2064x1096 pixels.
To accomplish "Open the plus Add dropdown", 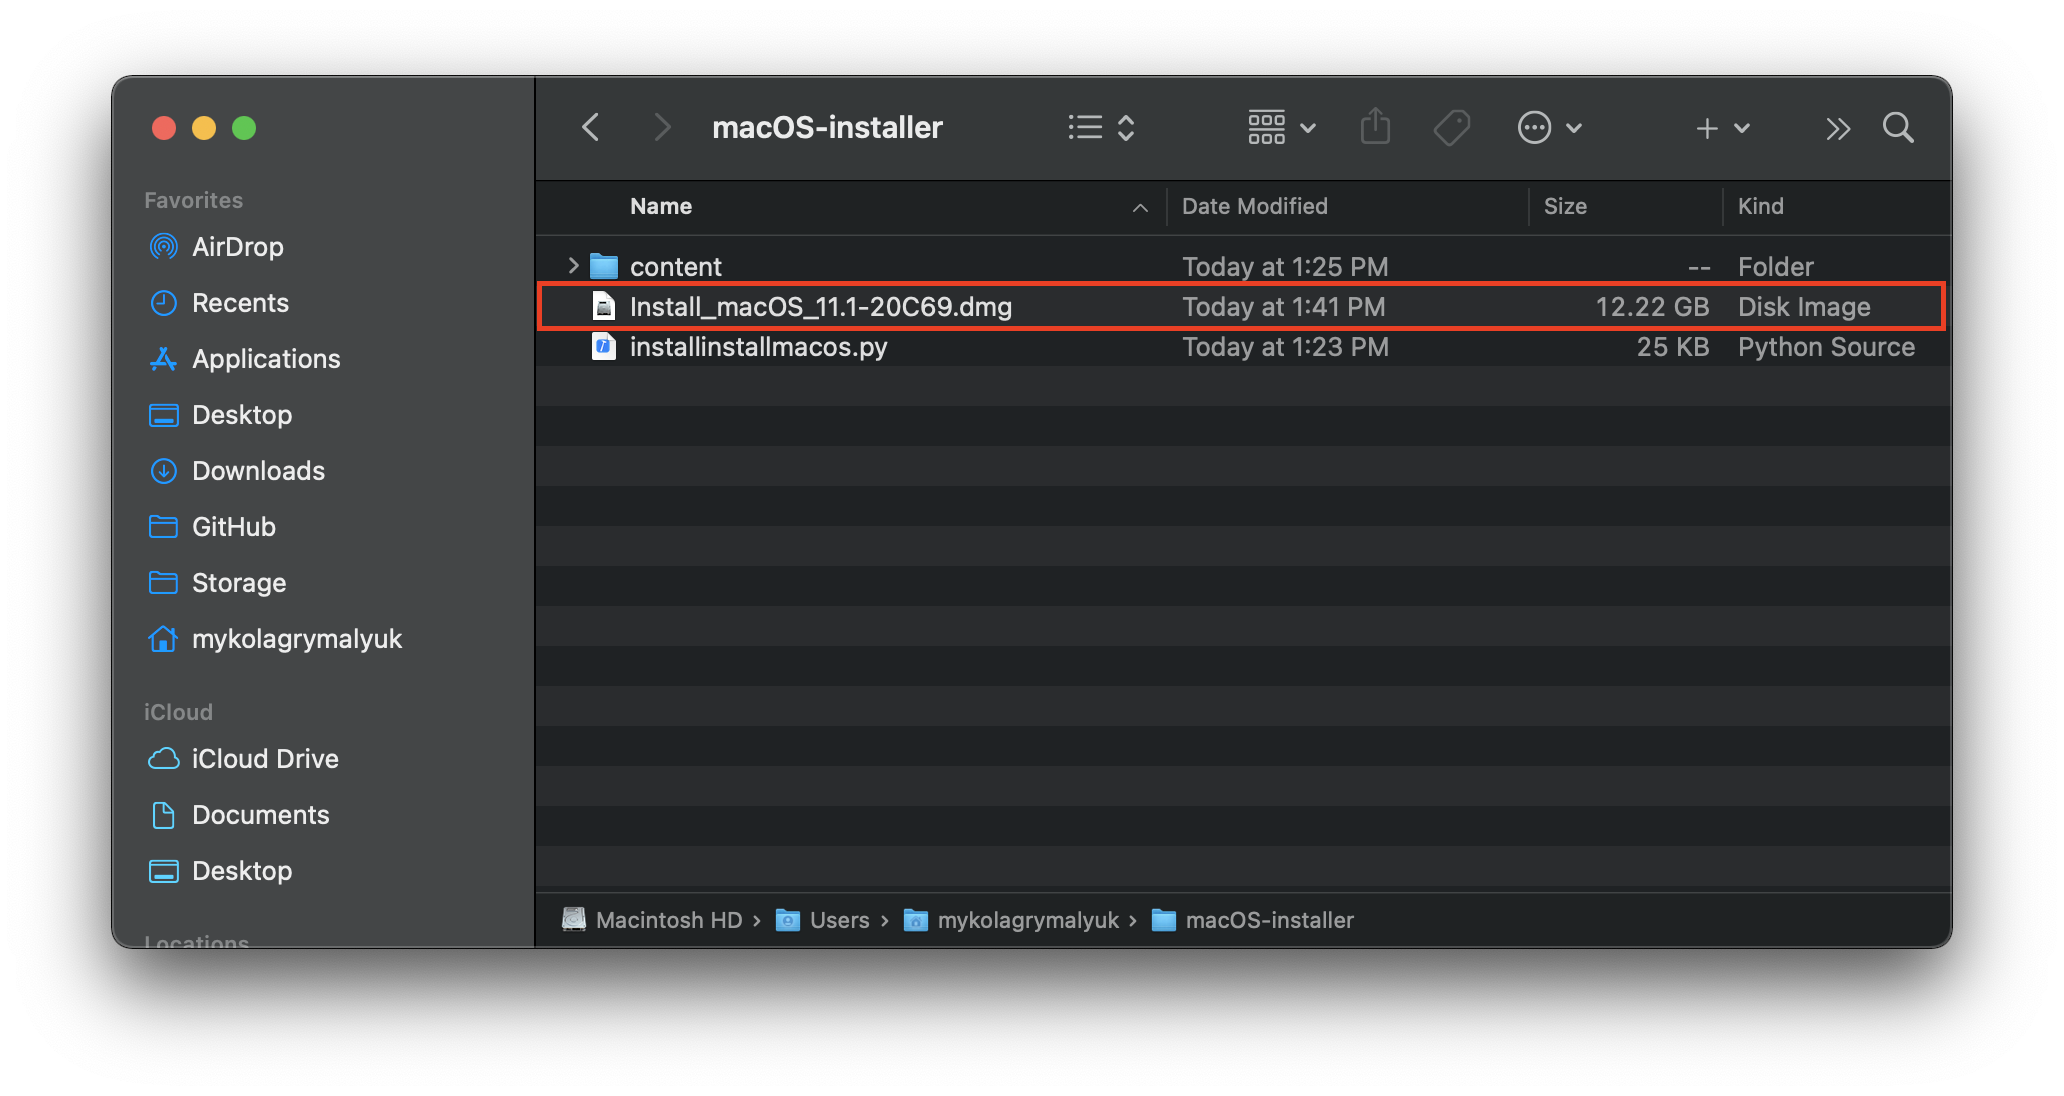I will pyautogui.click(x=1722, y=128).
